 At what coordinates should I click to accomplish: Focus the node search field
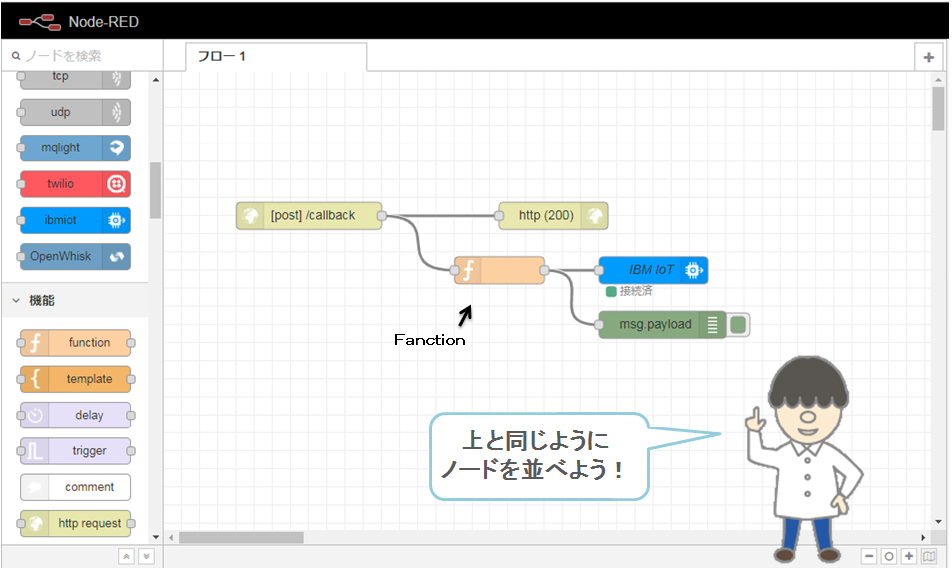tap(85, 56)
